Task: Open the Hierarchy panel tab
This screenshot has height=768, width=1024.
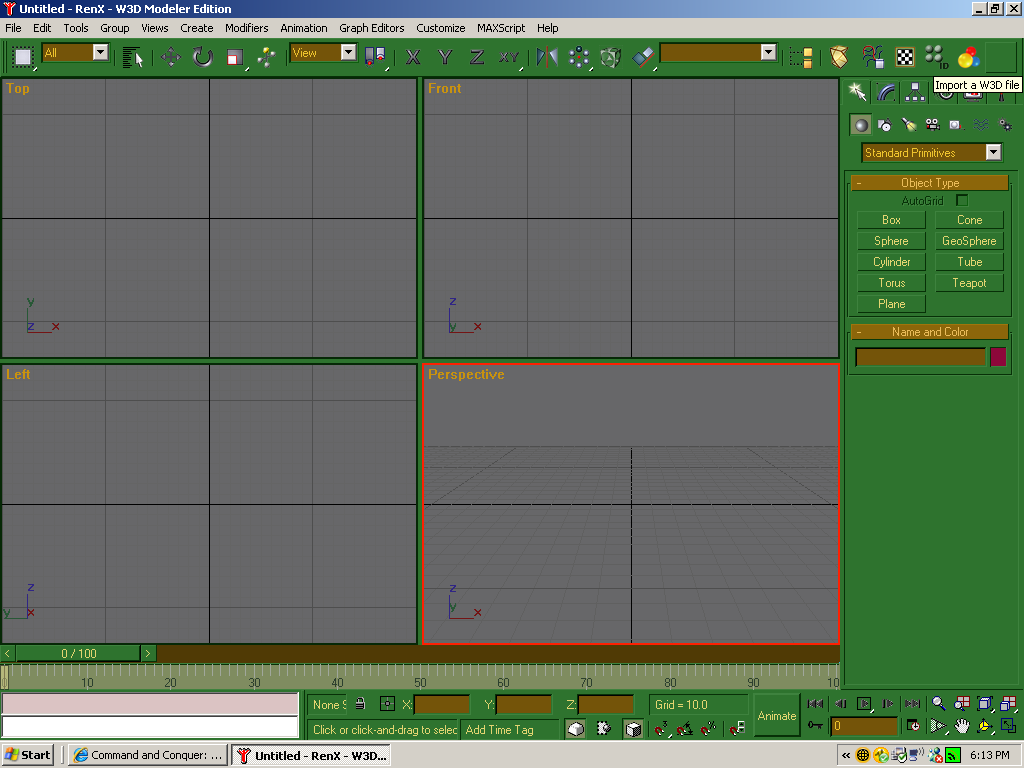Action: click(x=915, y=93)
